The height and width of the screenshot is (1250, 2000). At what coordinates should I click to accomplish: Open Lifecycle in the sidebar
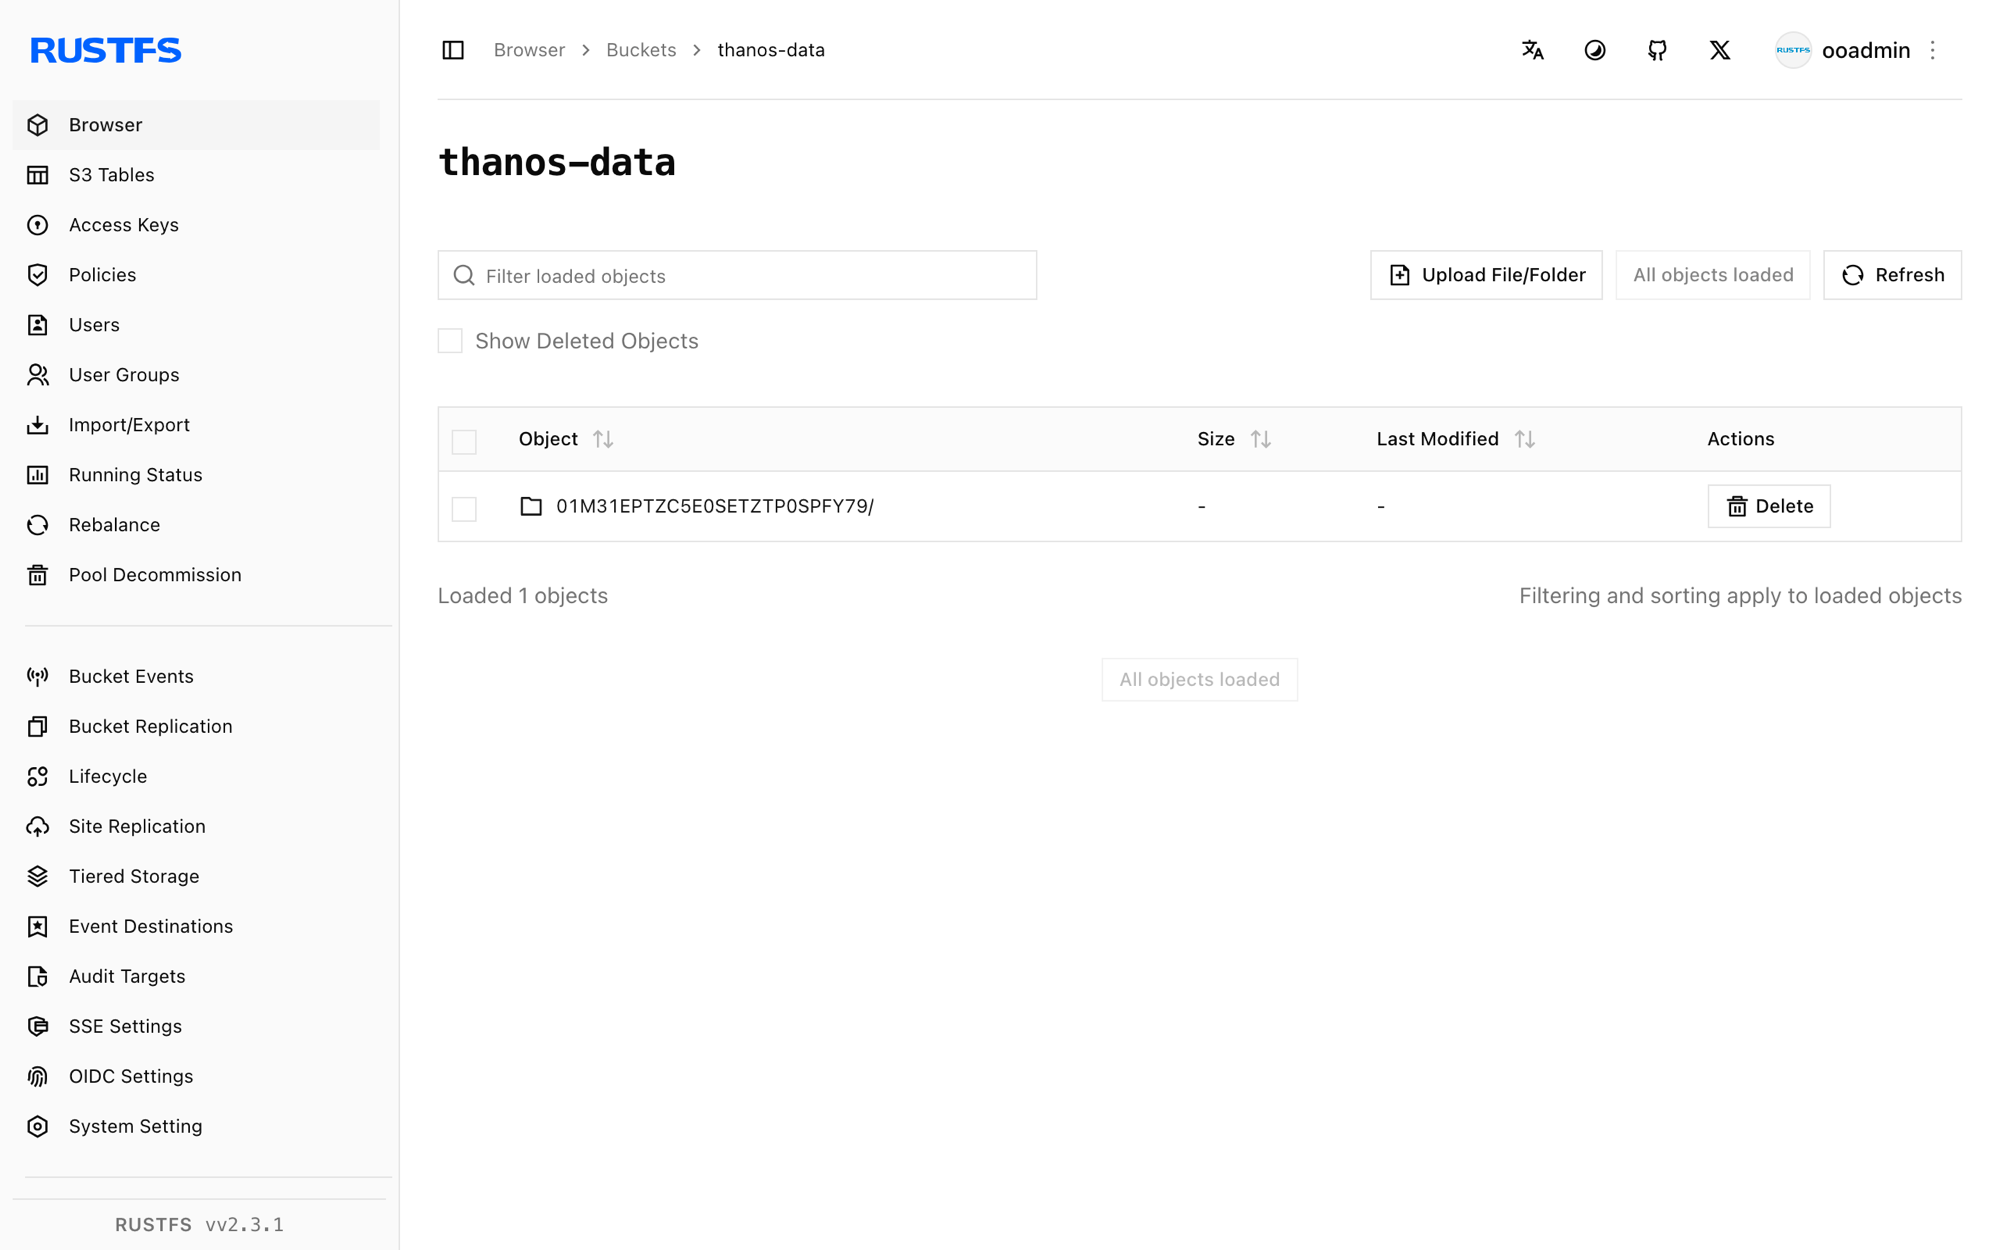[196, 777]
